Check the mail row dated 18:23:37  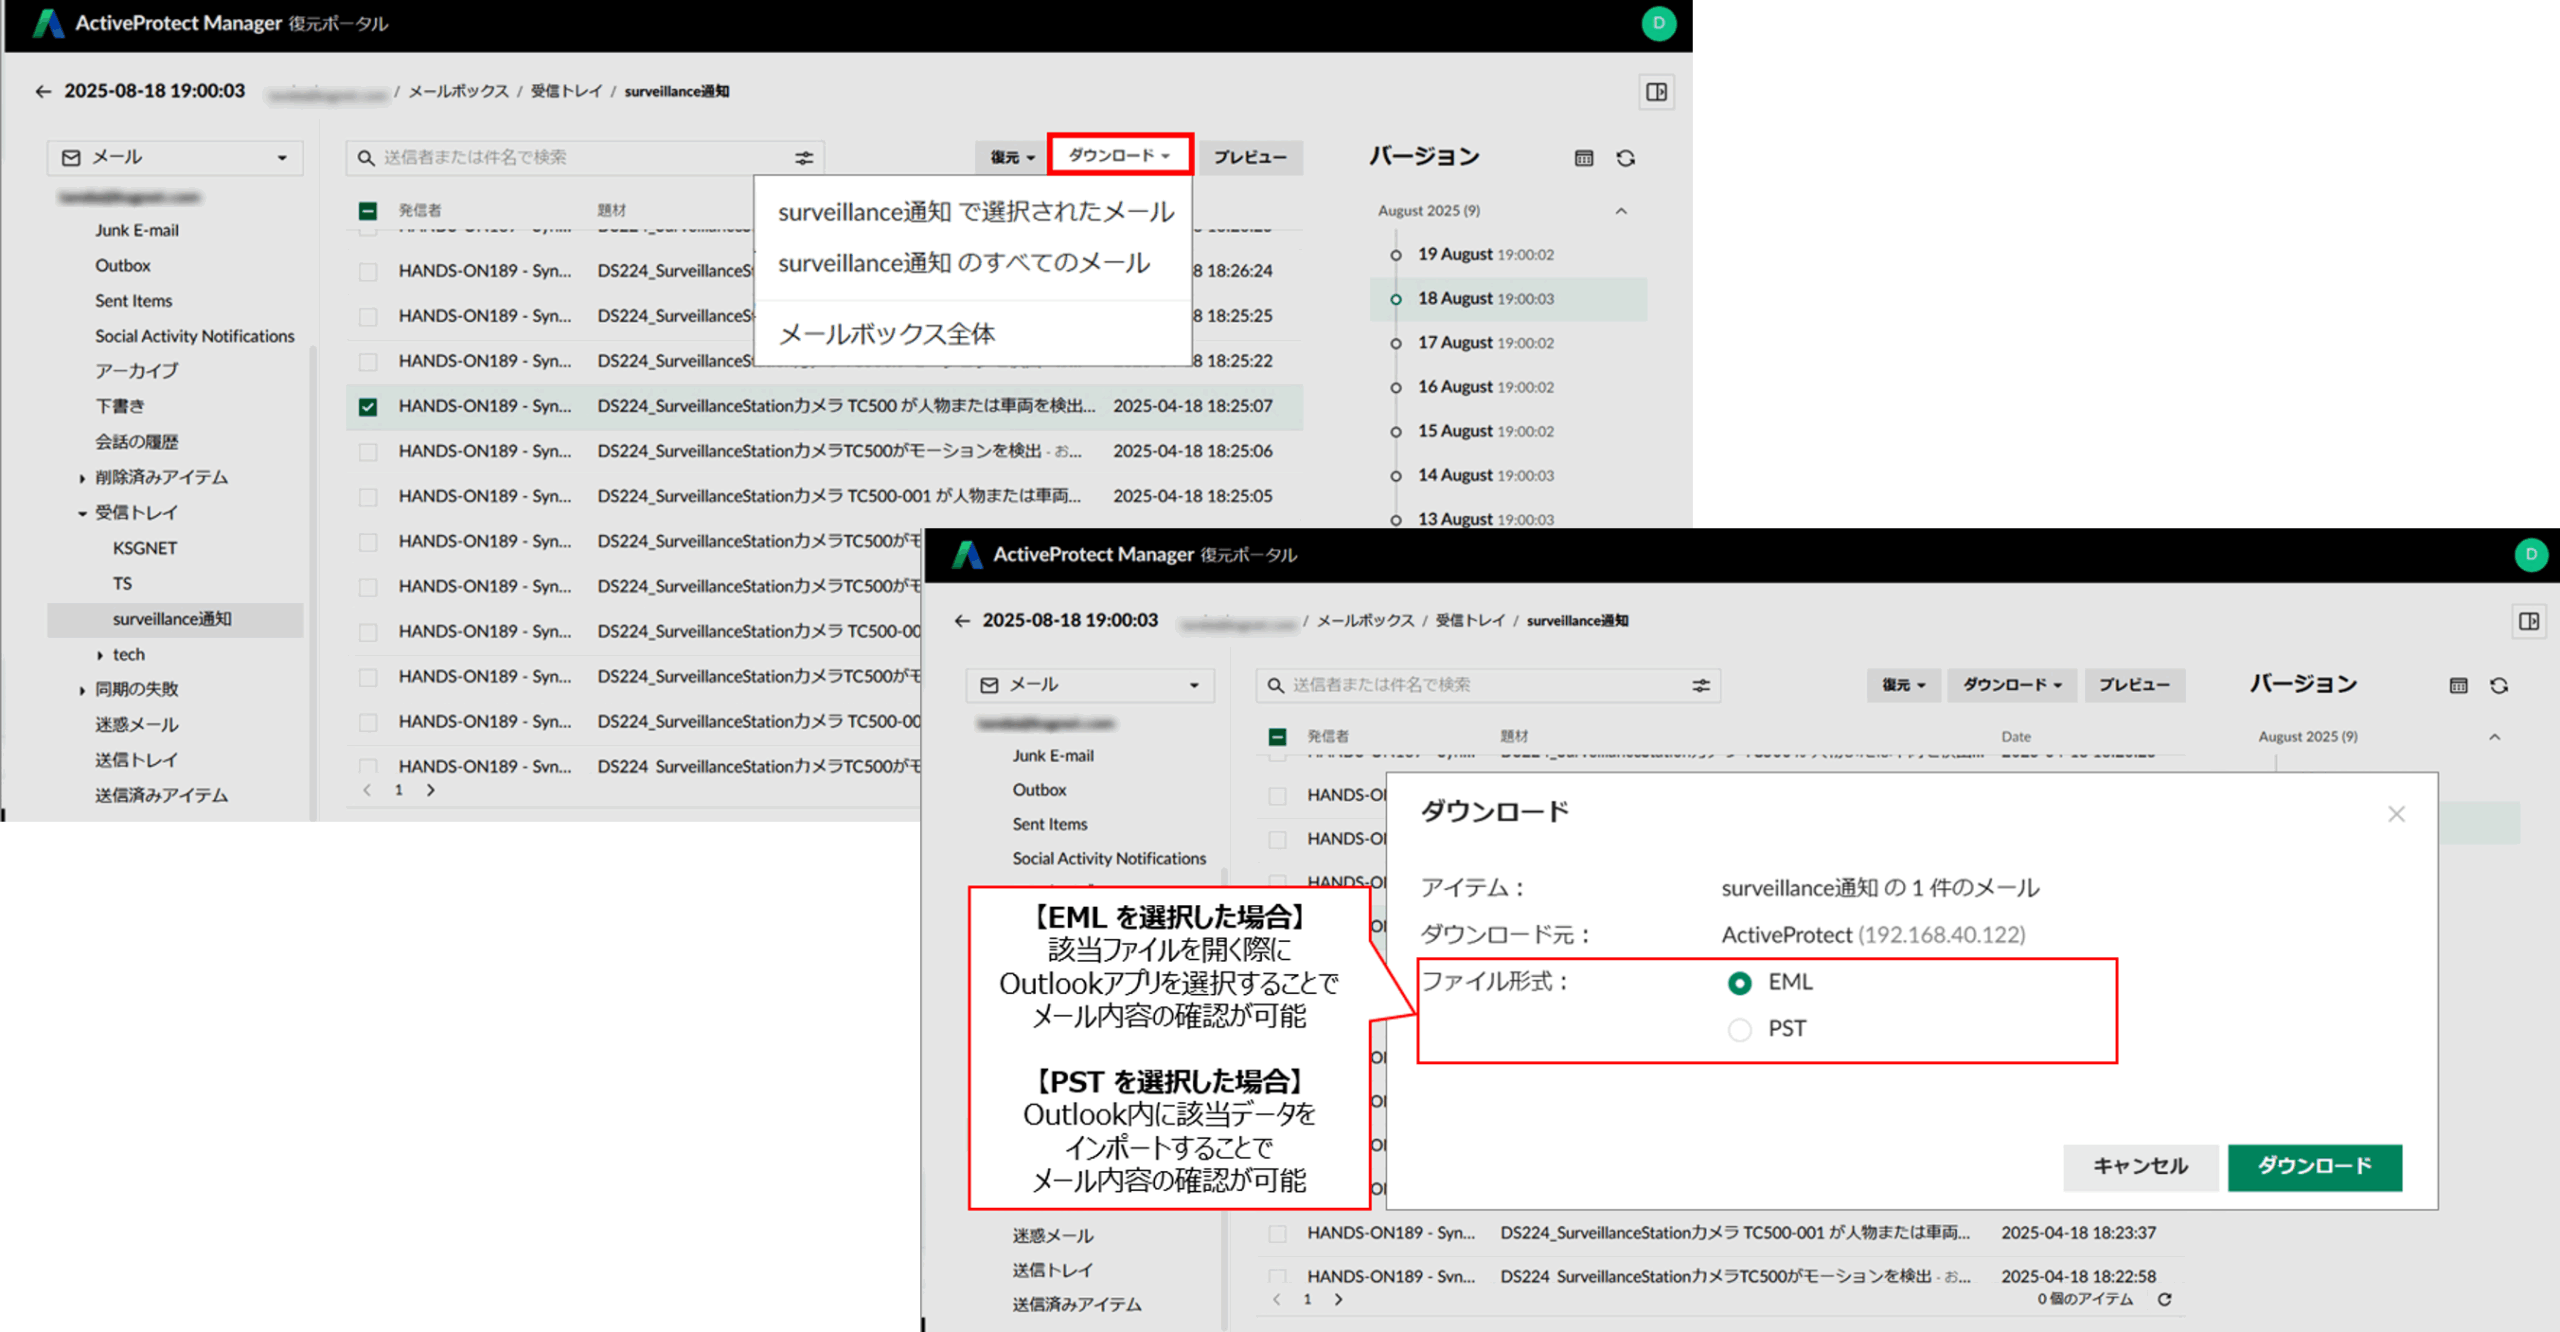[1277, 1234]
